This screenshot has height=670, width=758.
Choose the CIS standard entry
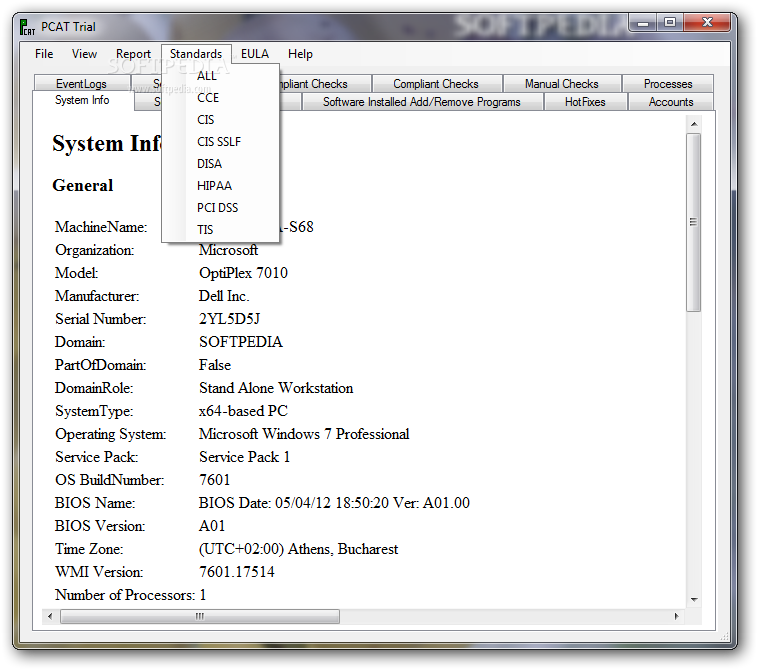tap(220, 119)
